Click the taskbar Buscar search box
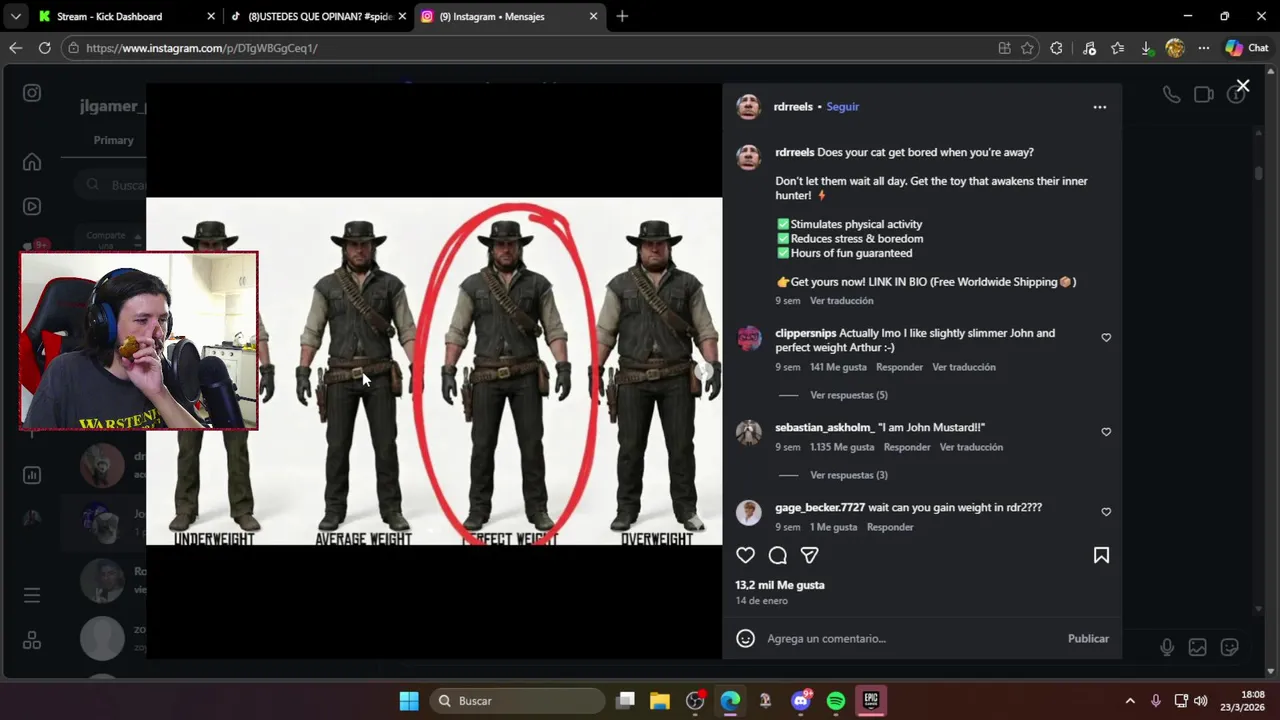The height and width of the screenshot is (720, 1280). 518,701
